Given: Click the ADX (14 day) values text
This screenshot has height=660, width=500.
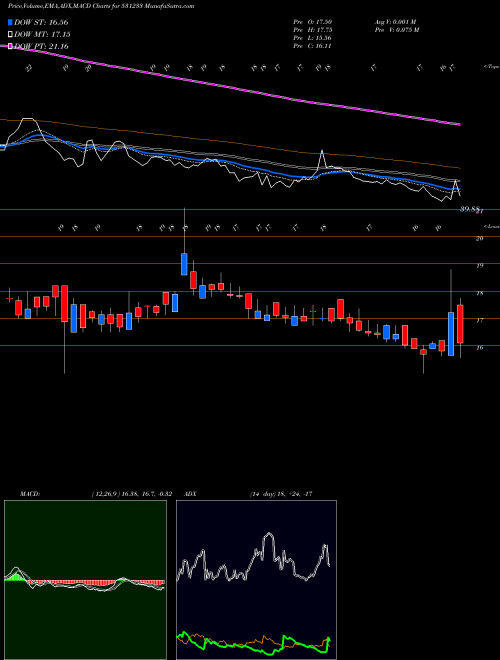Looking at the screenshot, I should click(281, 494).
